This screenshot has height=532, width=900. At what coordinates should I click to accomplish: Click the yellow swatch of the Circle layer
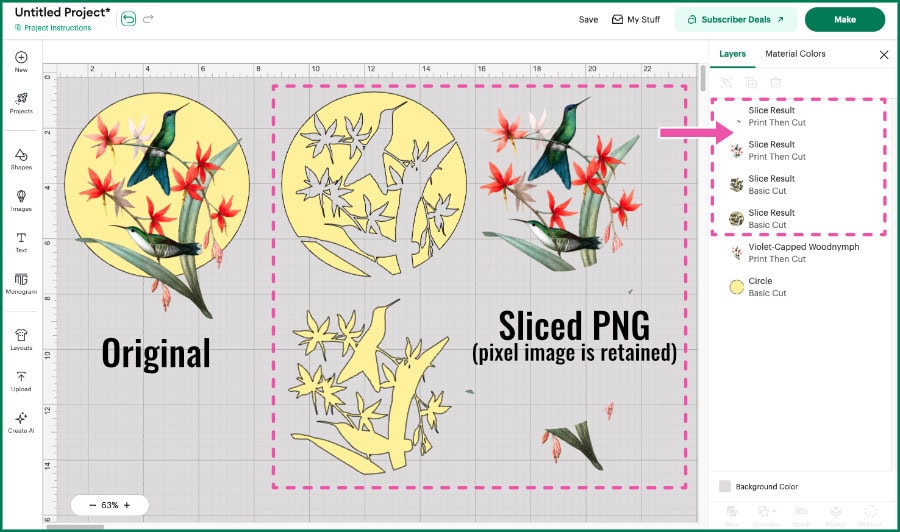[736, 287]
